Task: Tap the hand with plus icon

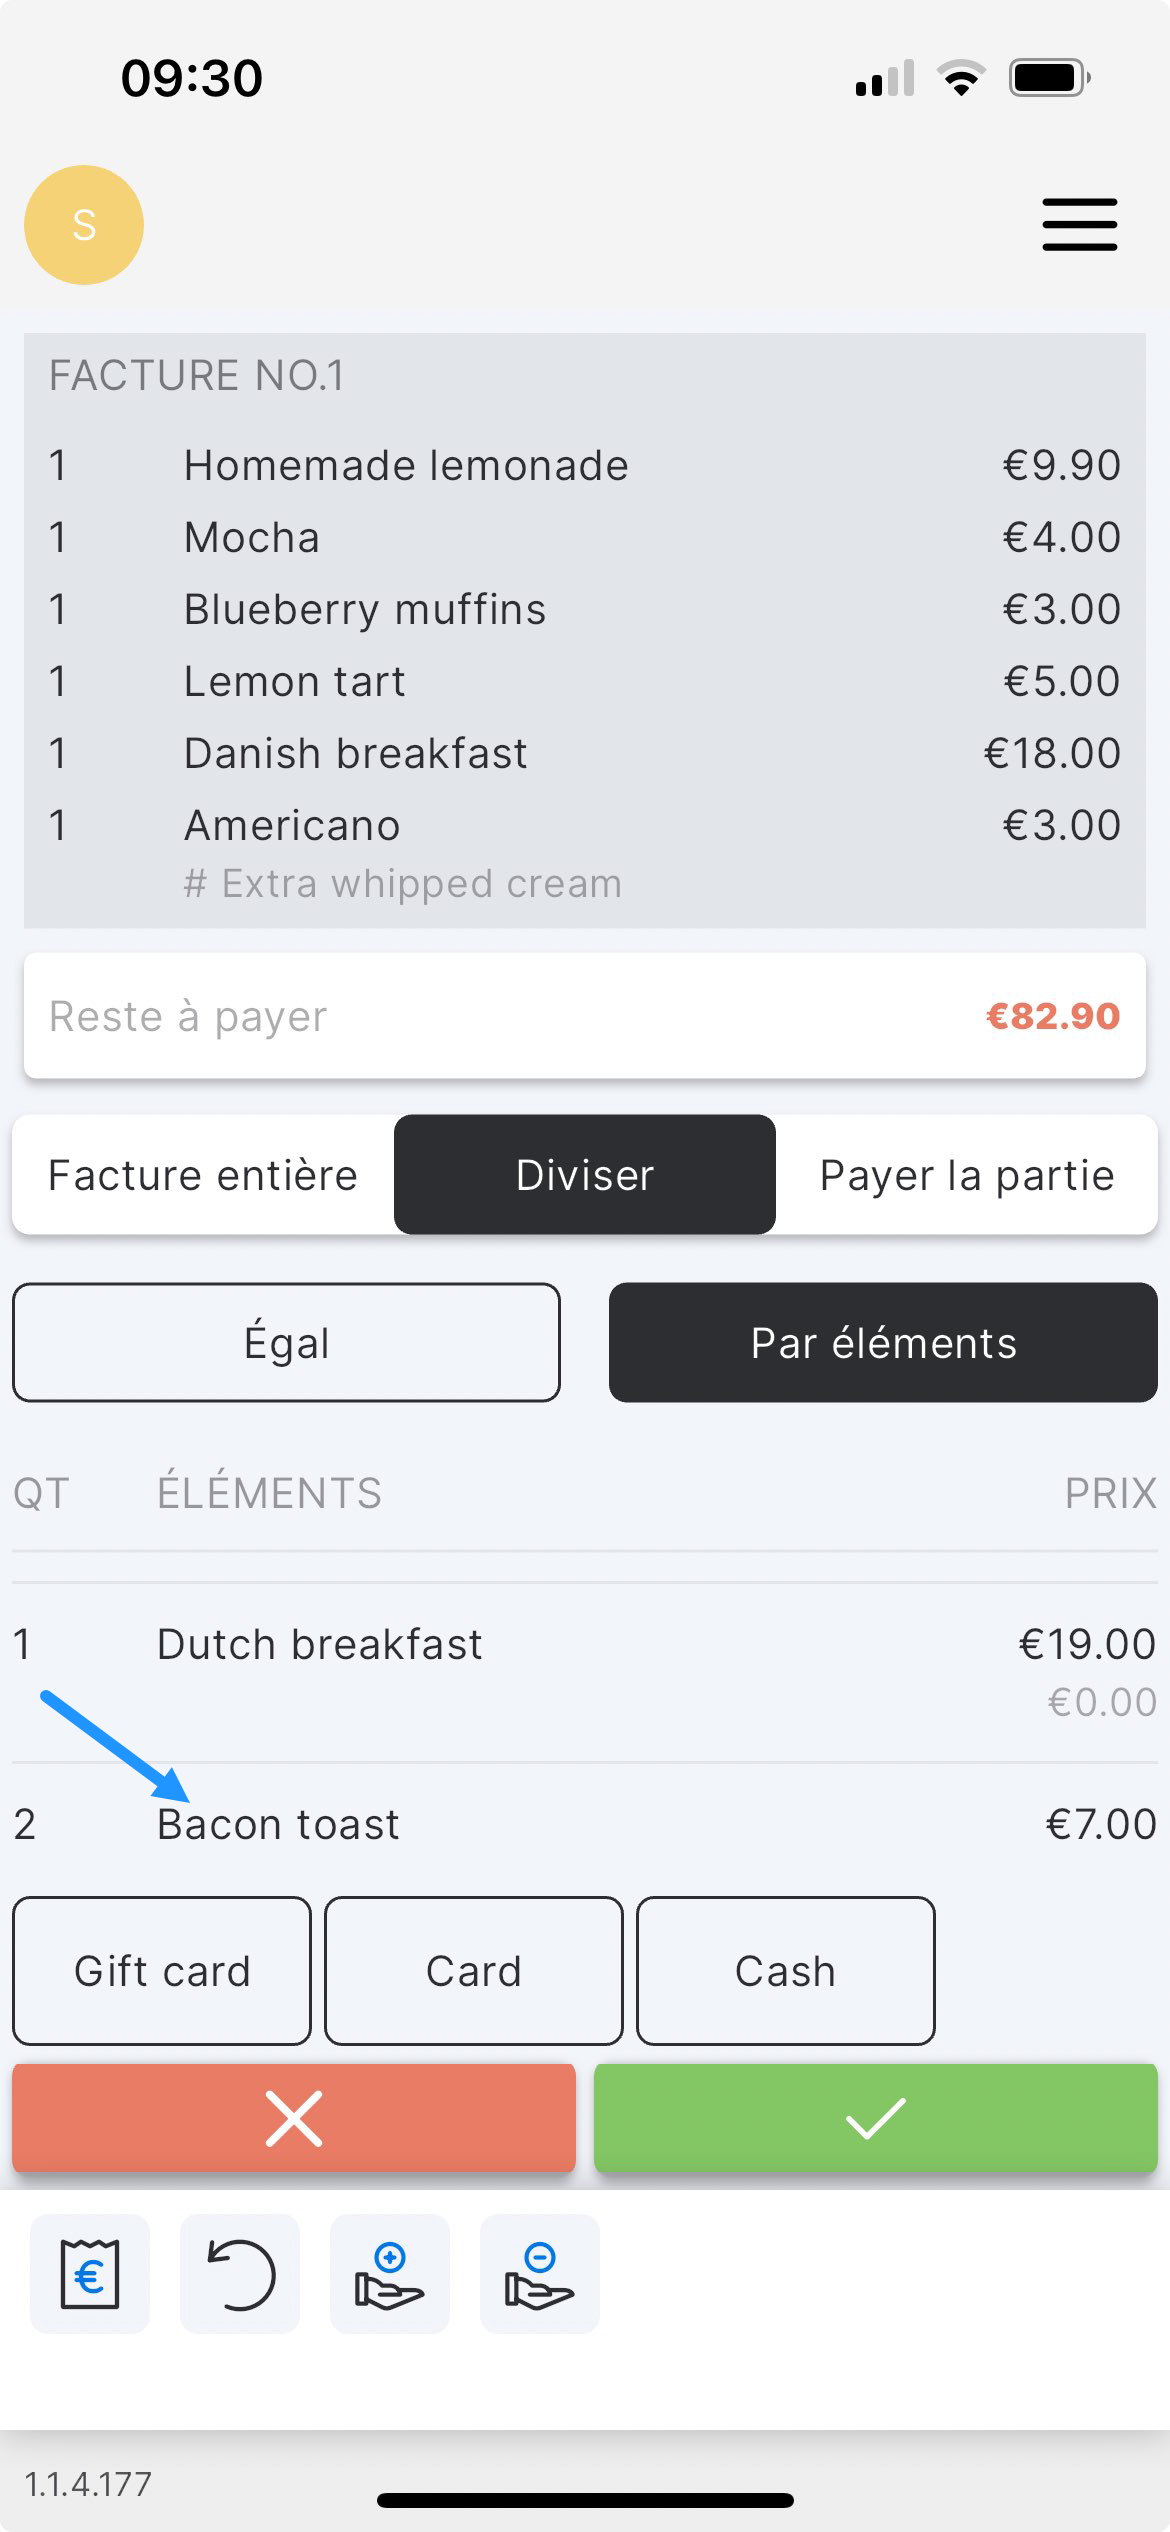Action: click(x=390, y=2274)
